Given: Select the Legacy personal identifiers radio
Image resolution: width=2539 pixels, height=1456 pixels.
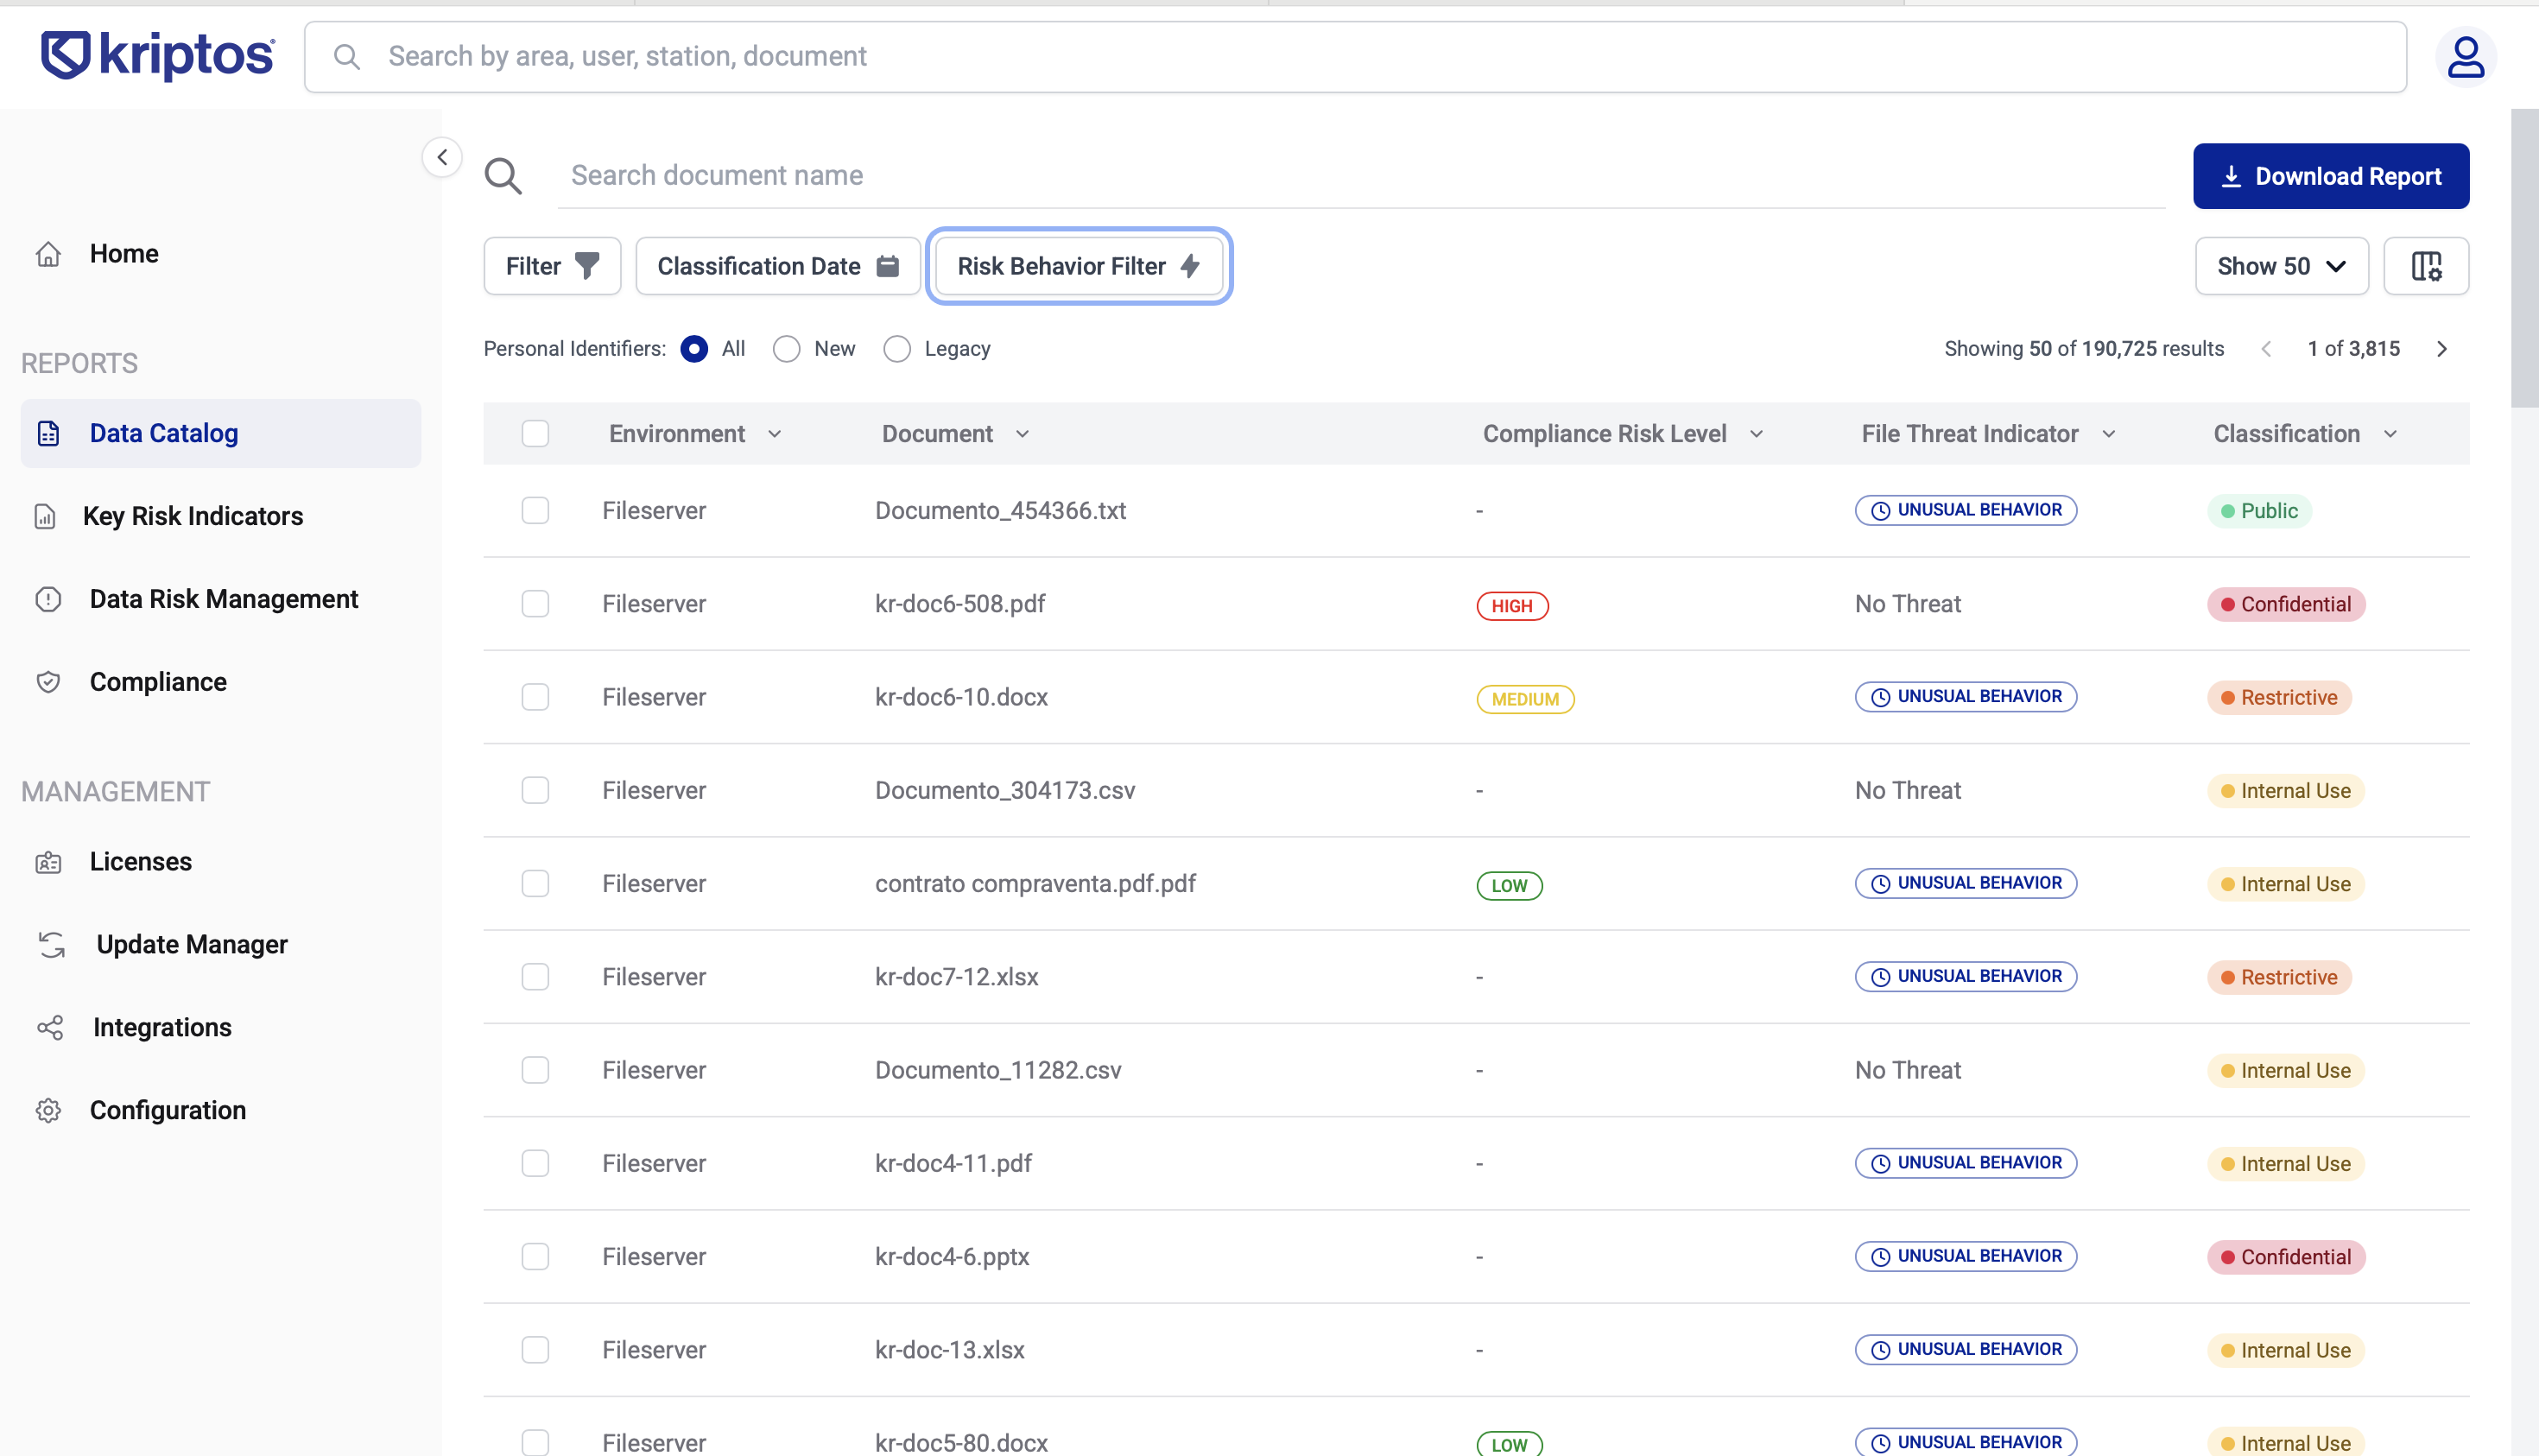Looking at the screenshot, I should coord(896,349).
